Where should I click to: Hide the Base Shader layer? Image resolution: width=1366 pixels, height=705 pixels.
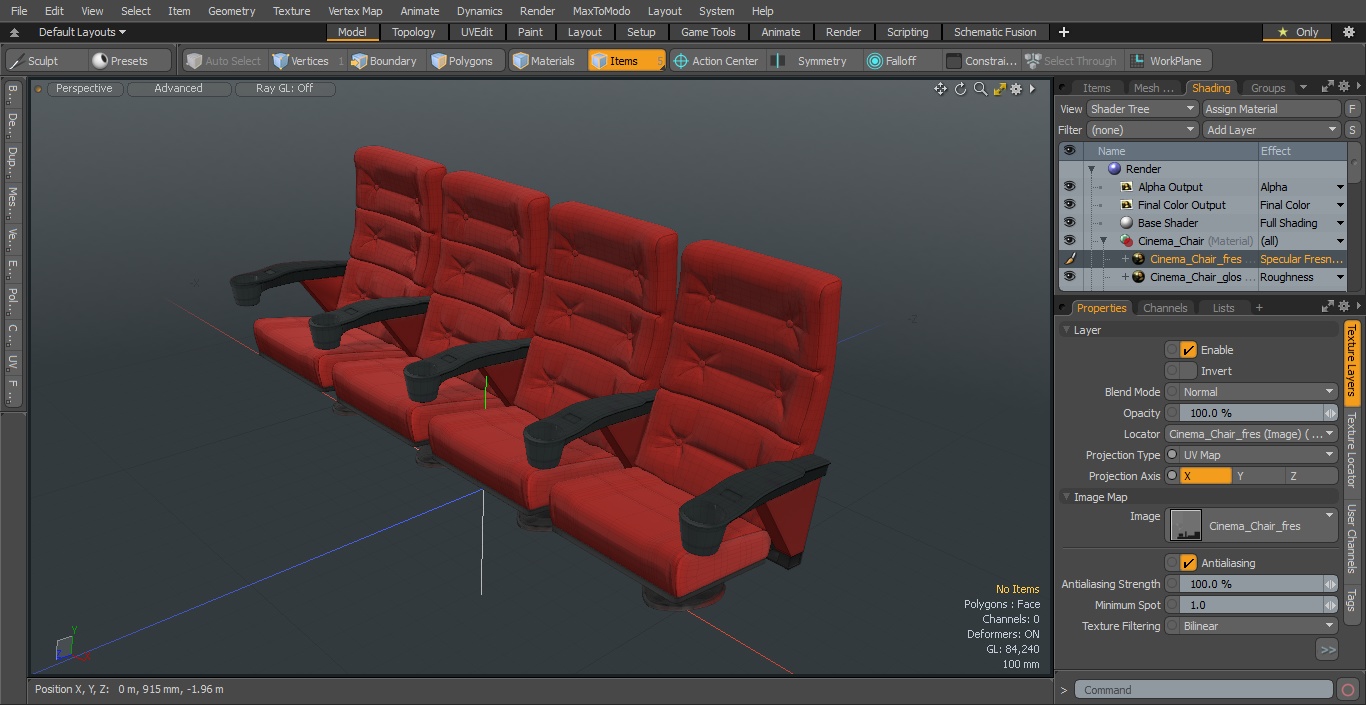[x=1069, y=223]
